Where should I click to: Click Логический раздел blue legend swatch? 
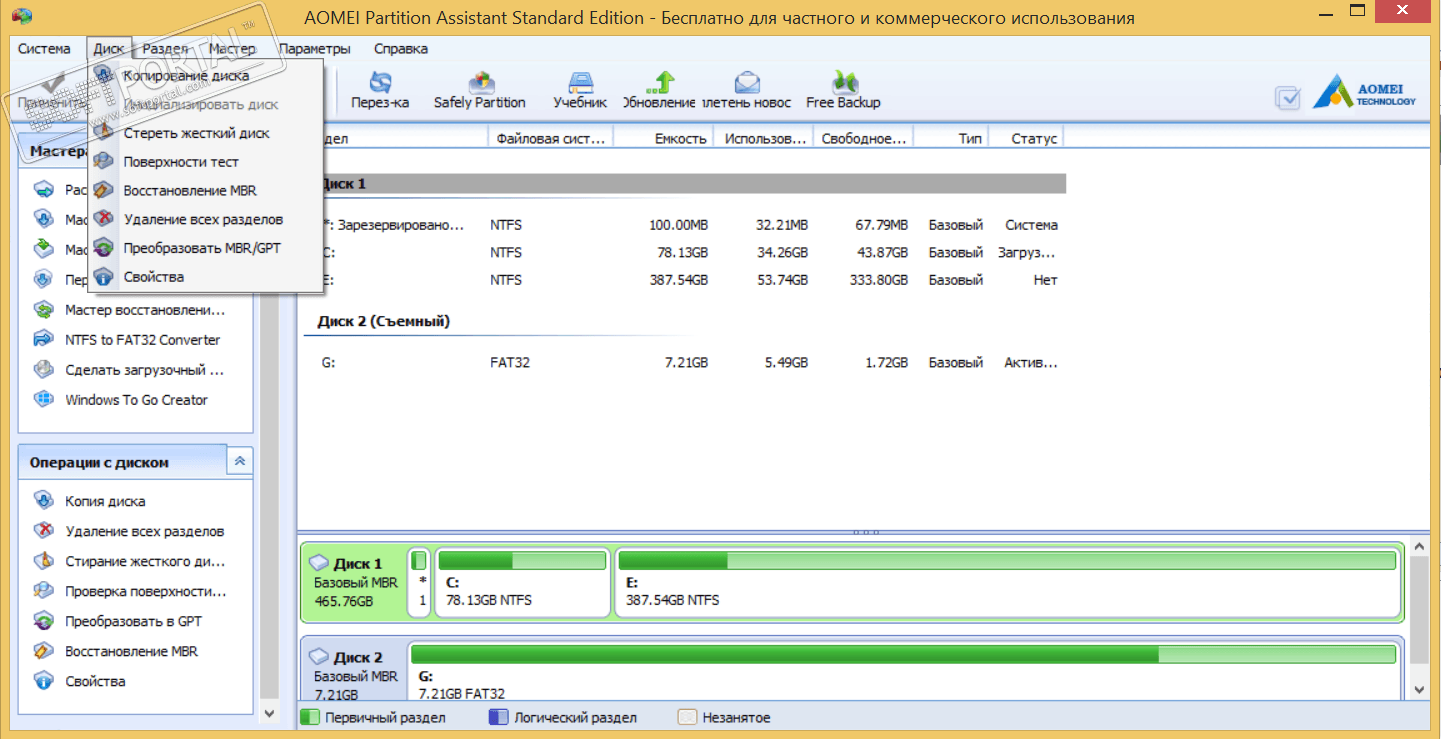click(498, 717)
